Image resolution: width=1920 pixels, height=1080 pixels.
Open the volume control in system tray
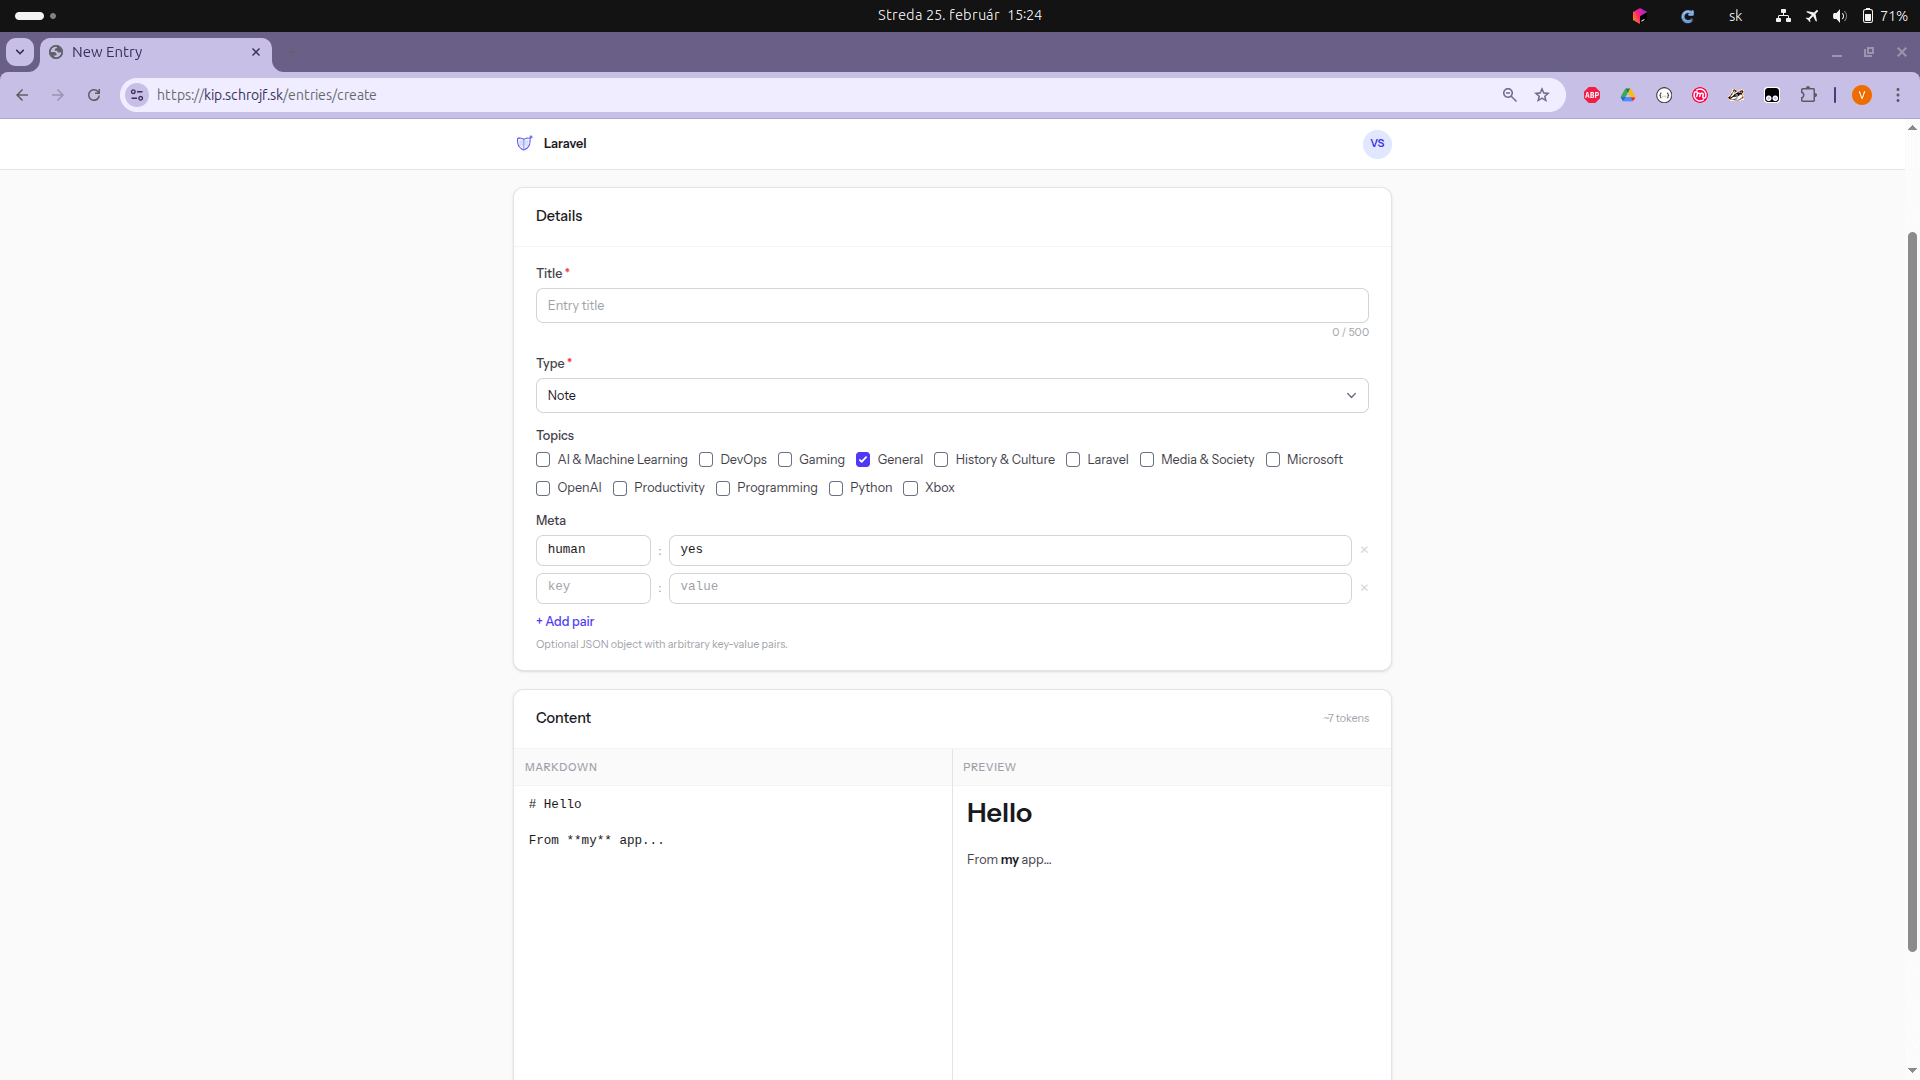point(1839,15)
